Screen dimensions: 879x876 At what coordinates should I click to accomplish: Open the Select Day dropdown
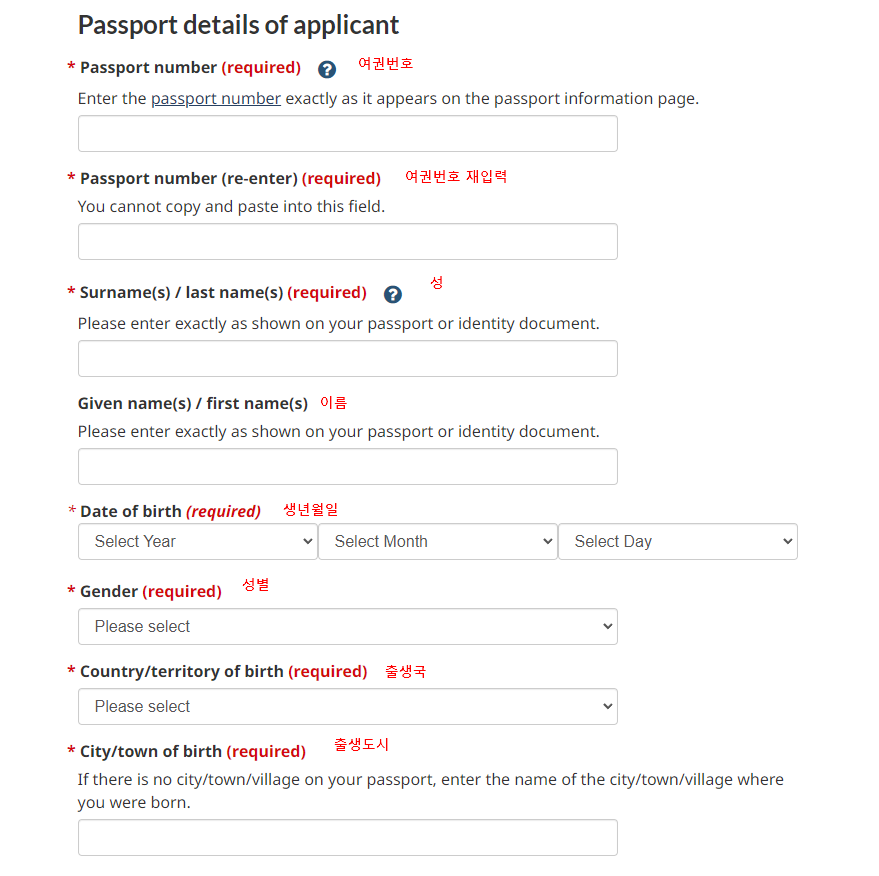click(x=677, y=541)
